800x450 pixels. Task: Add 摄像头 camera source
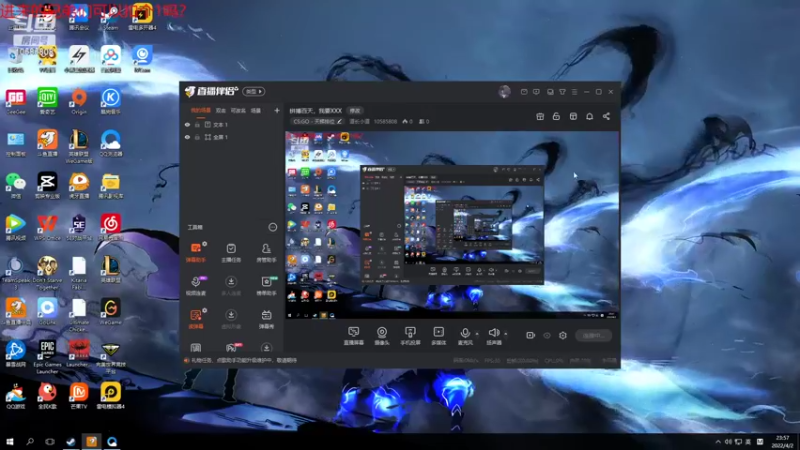(382, 336)
